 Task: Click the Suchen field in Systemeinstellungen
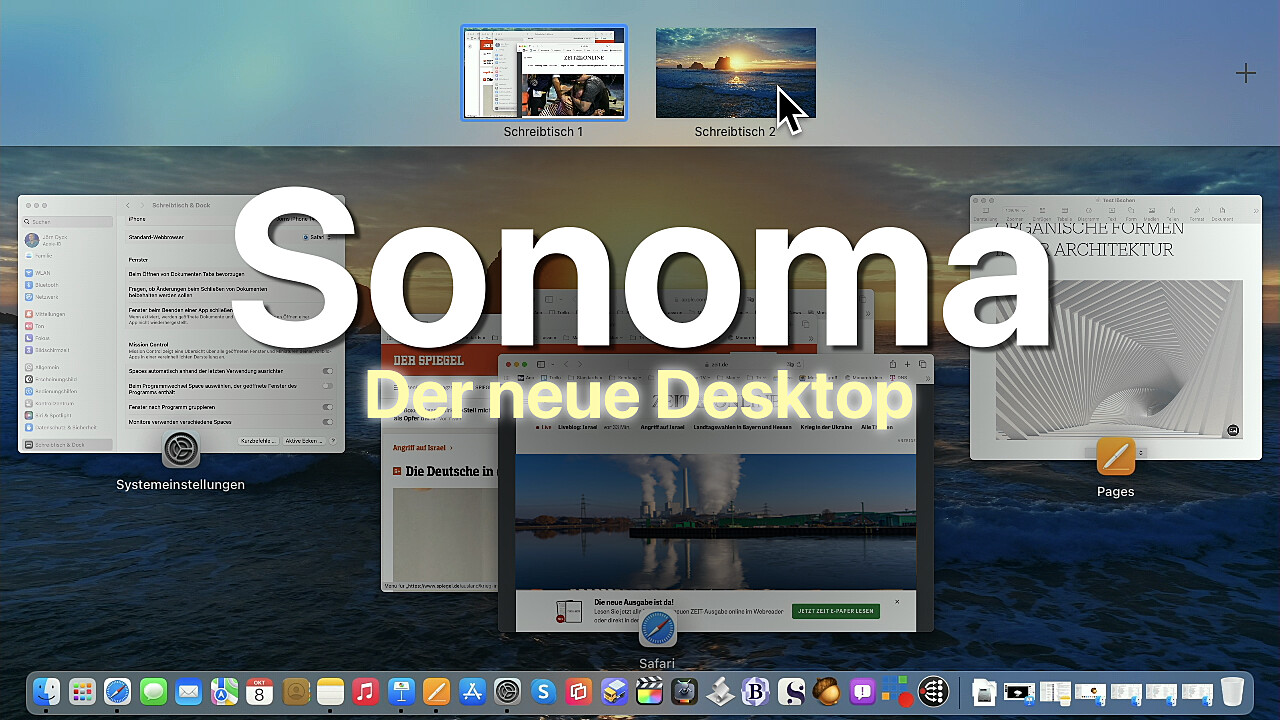pos(69,222)
